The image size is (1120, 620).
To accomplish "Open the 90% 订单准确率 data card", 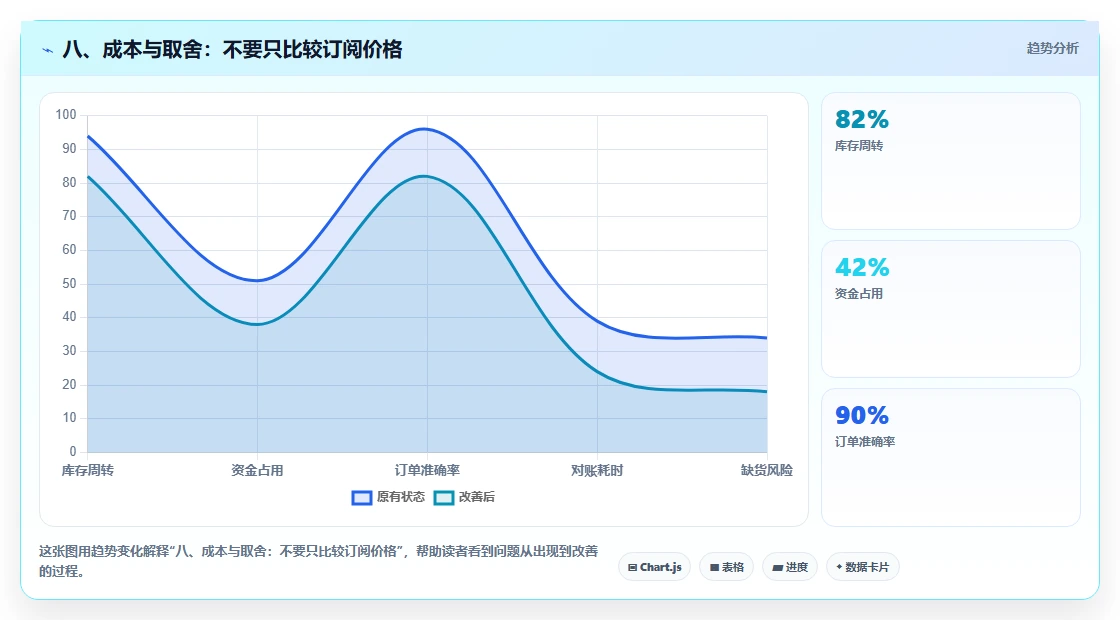I will (x=951, y=457).
